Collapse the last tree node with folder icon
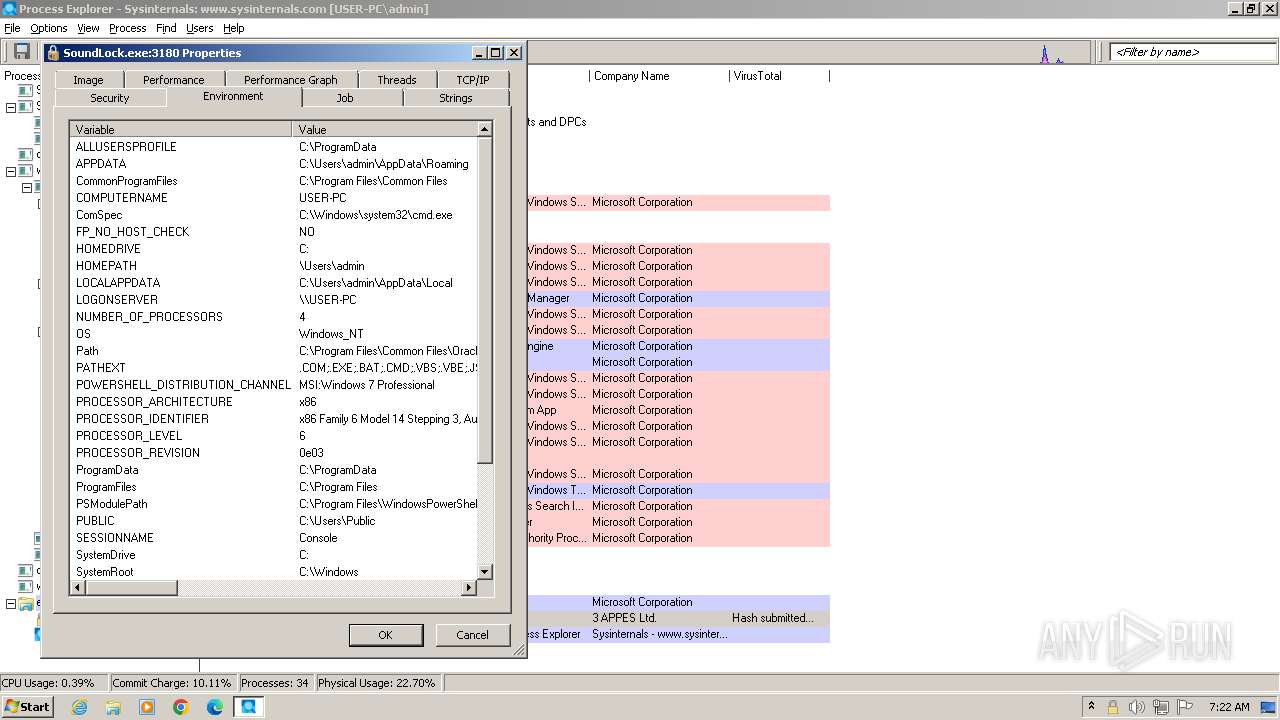The image size is (1280, 720). pyautogui.click(x=11, y=604)
